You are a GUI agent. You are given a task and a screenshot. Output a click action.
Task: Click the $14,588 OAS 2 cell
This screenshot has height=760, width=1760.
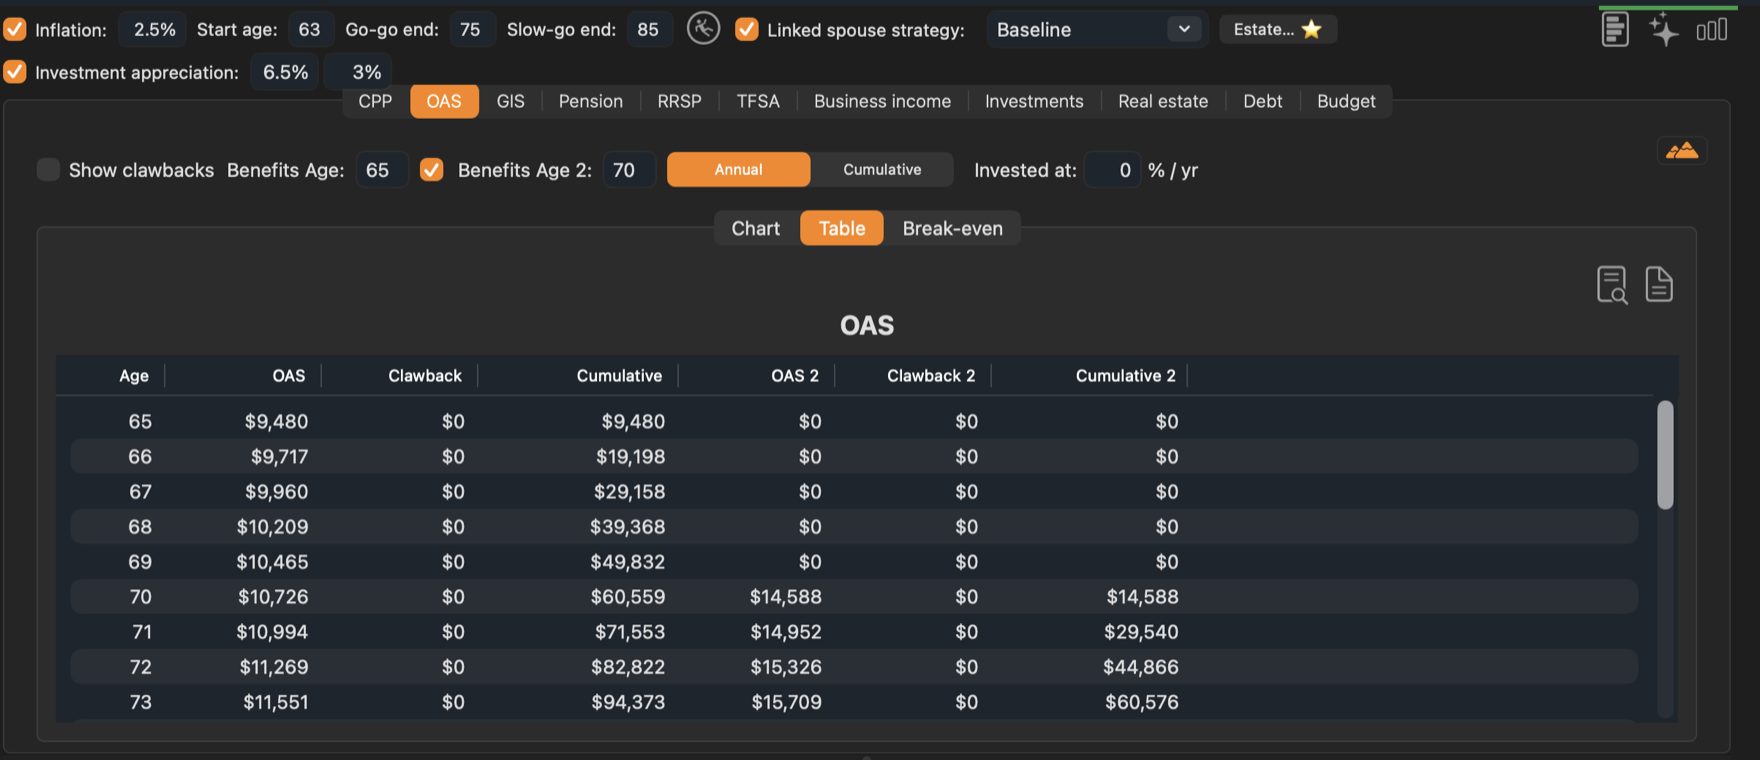coord(786,596)
